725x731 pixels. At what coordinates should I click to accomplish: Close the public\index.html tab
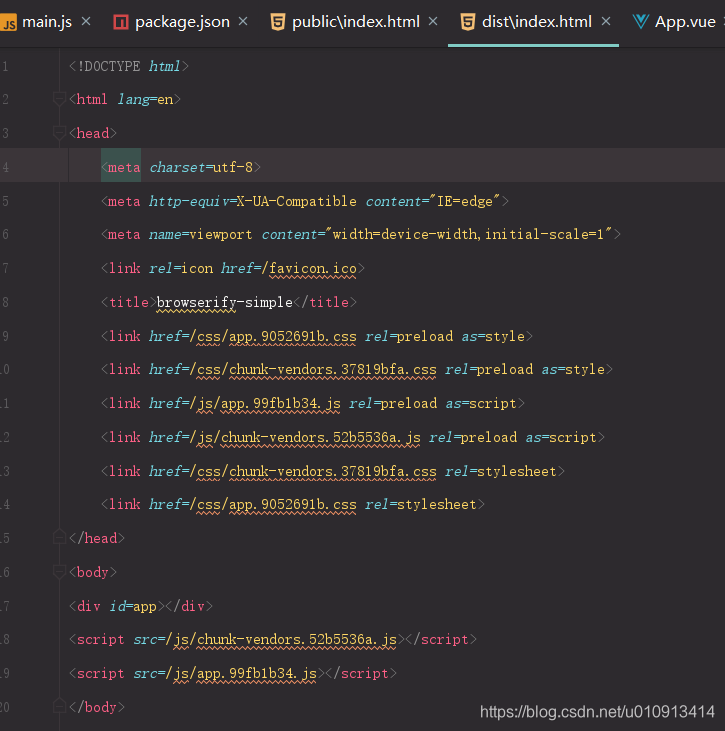[x=433, y=21]
